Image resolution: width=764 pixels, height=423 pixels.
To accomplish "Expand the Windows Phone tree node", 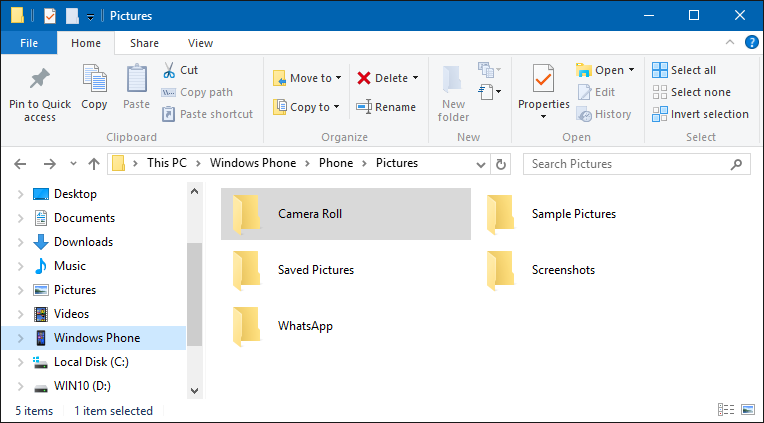I will [20, 338].
